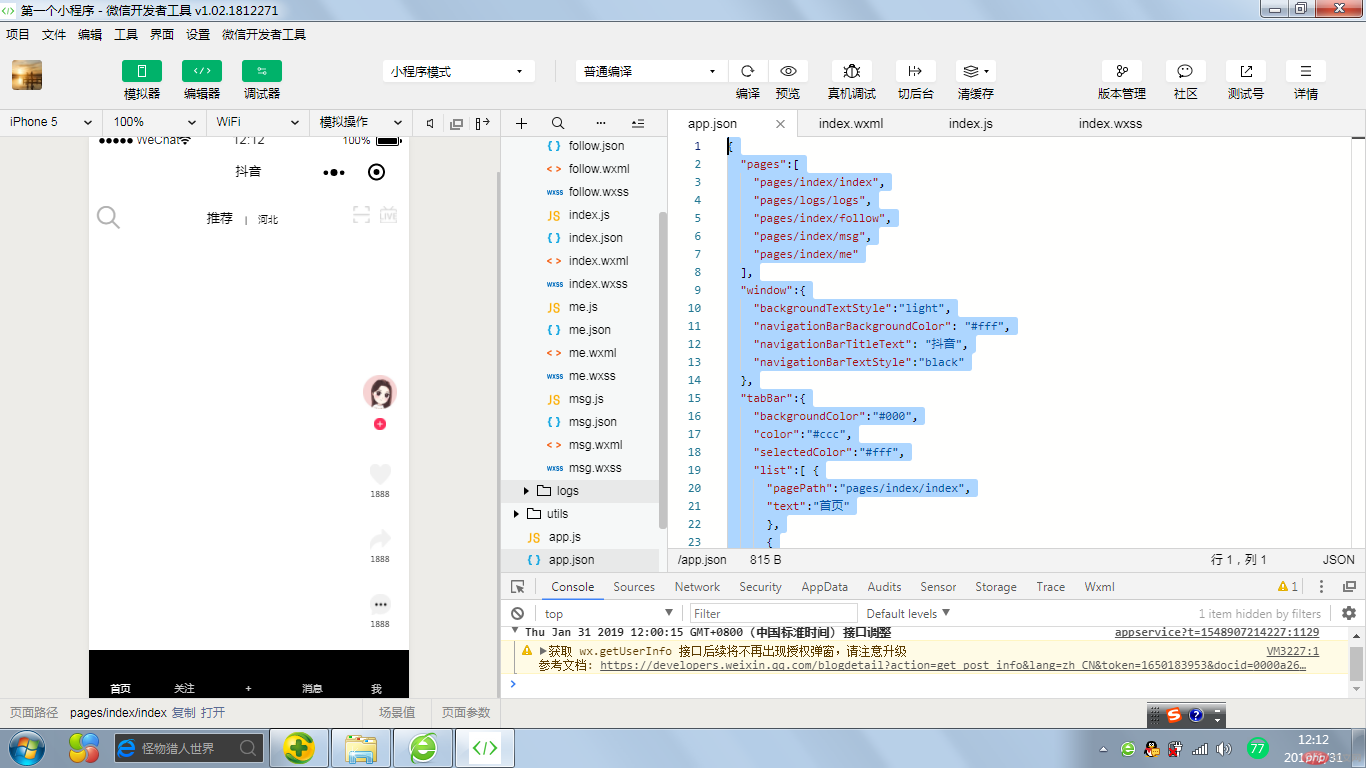Screen dimensions: 1366x768
Task: Toggle the 模拟器 simulator panel button
Action: pyautogui.click(x=142, y=71)
